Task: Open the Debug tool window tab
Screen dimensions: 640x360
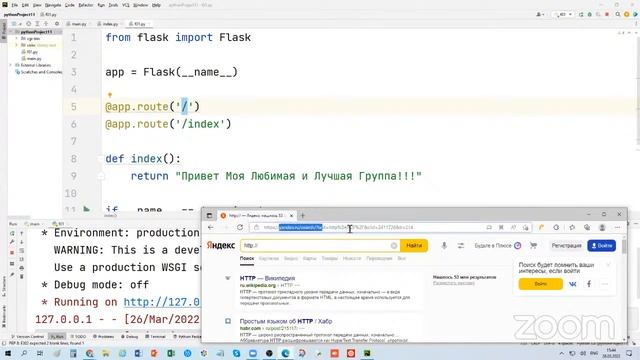Action: tap(130, 337)
